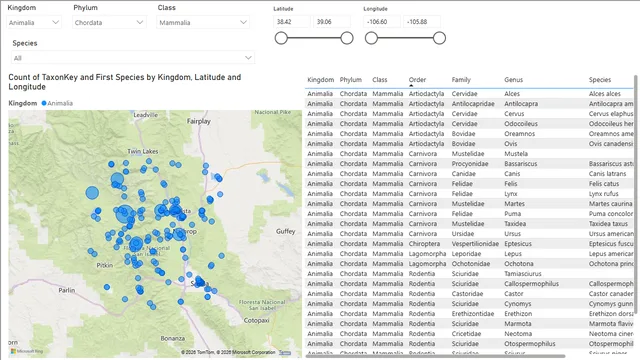The height and width of the screenshot is (360, 640).
Task: Select the Alces genus cell
Action: pos(512,93)
